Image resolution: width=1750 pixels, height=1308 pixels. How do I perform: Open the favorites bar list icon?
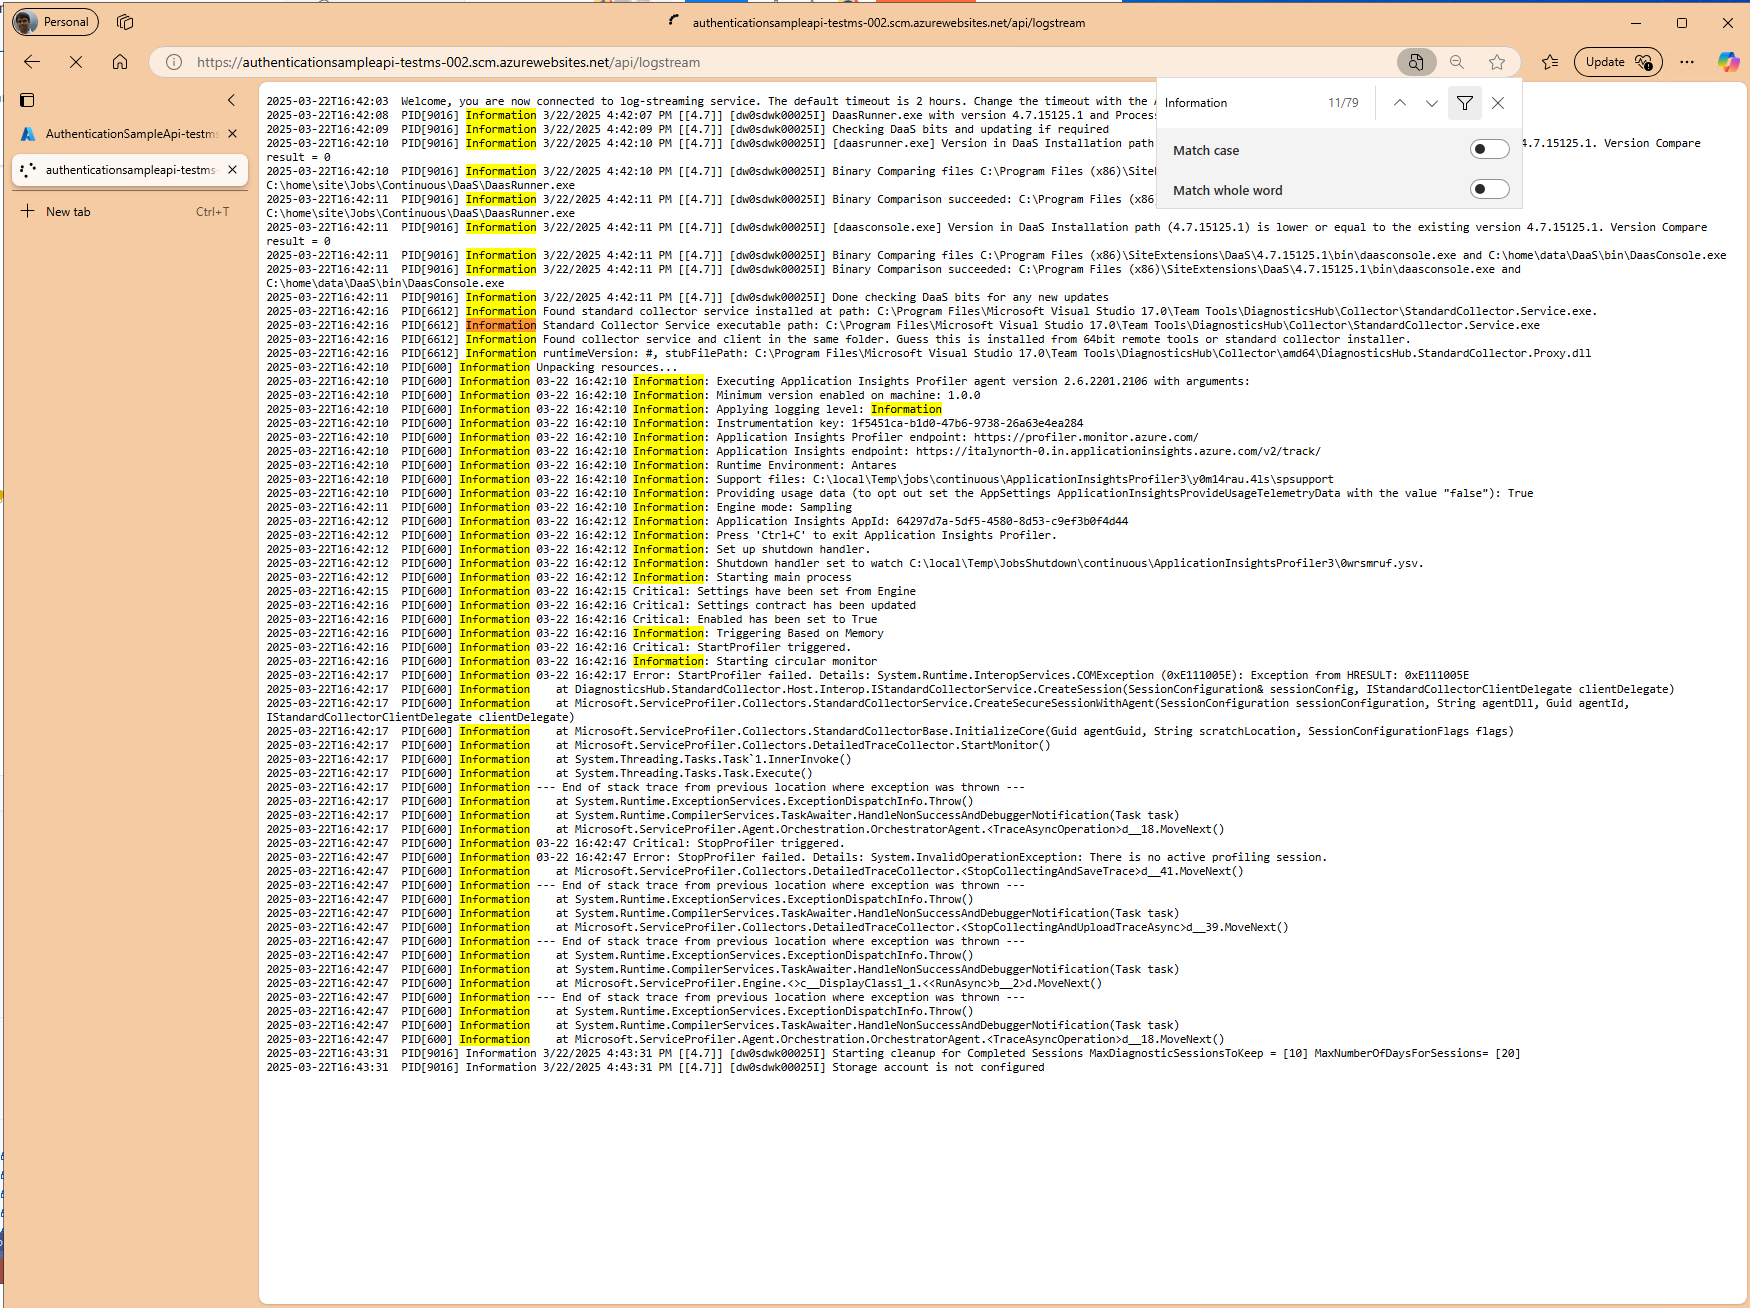coord(1550,61)
